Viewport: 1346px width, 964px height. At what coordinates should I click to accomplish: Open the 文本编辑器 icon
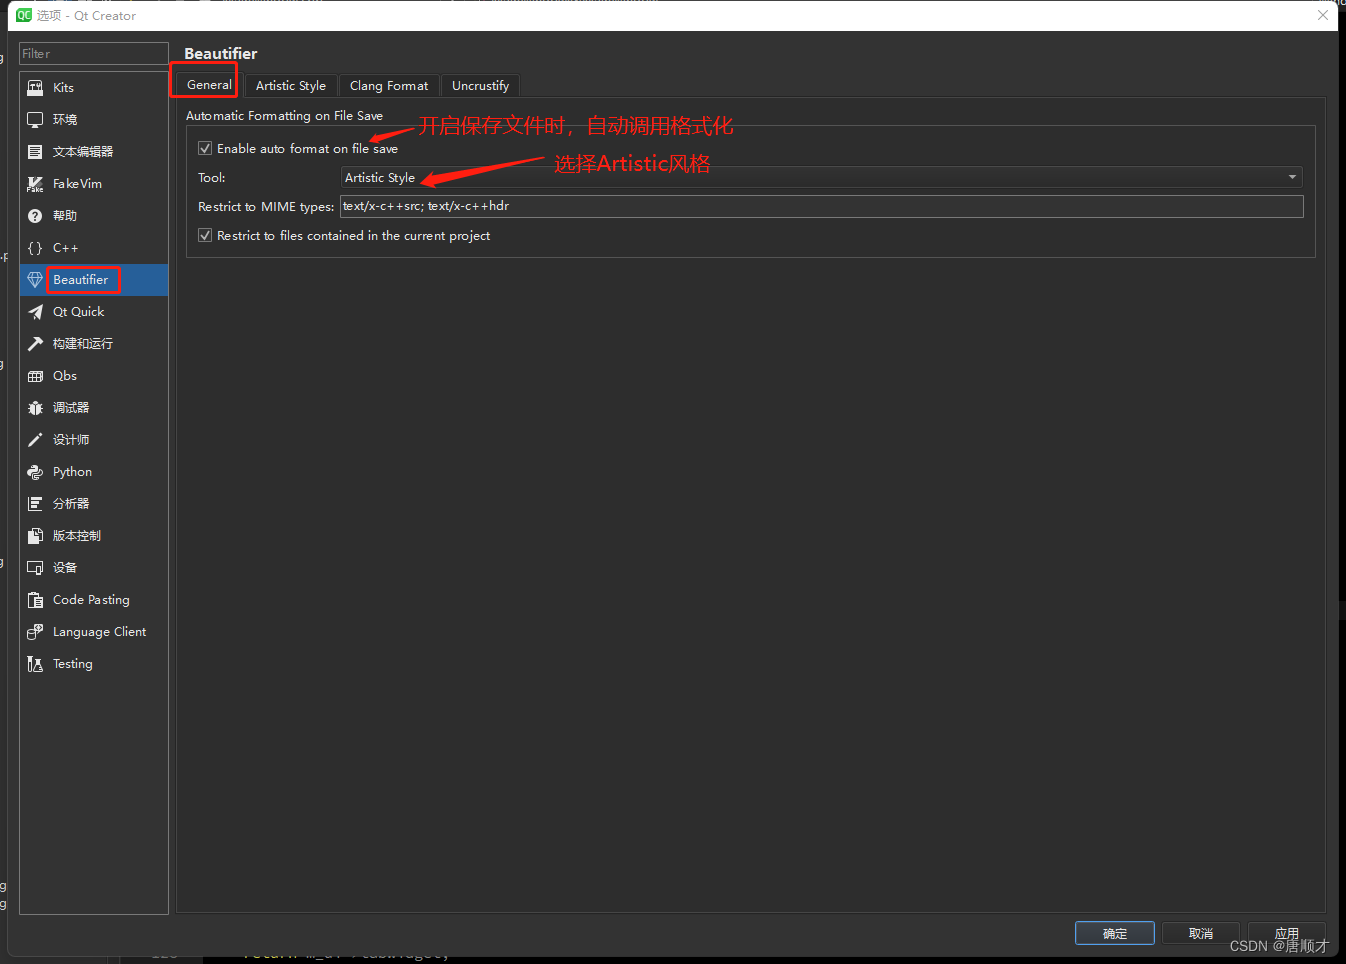[35, 152]
